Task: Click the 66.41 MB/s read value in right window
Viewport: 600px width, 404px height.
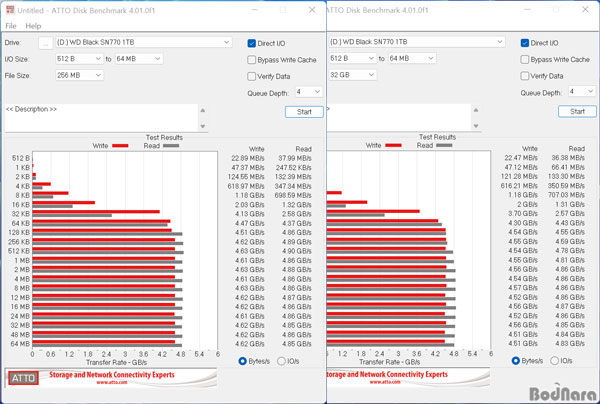Action: pos(568,167)
